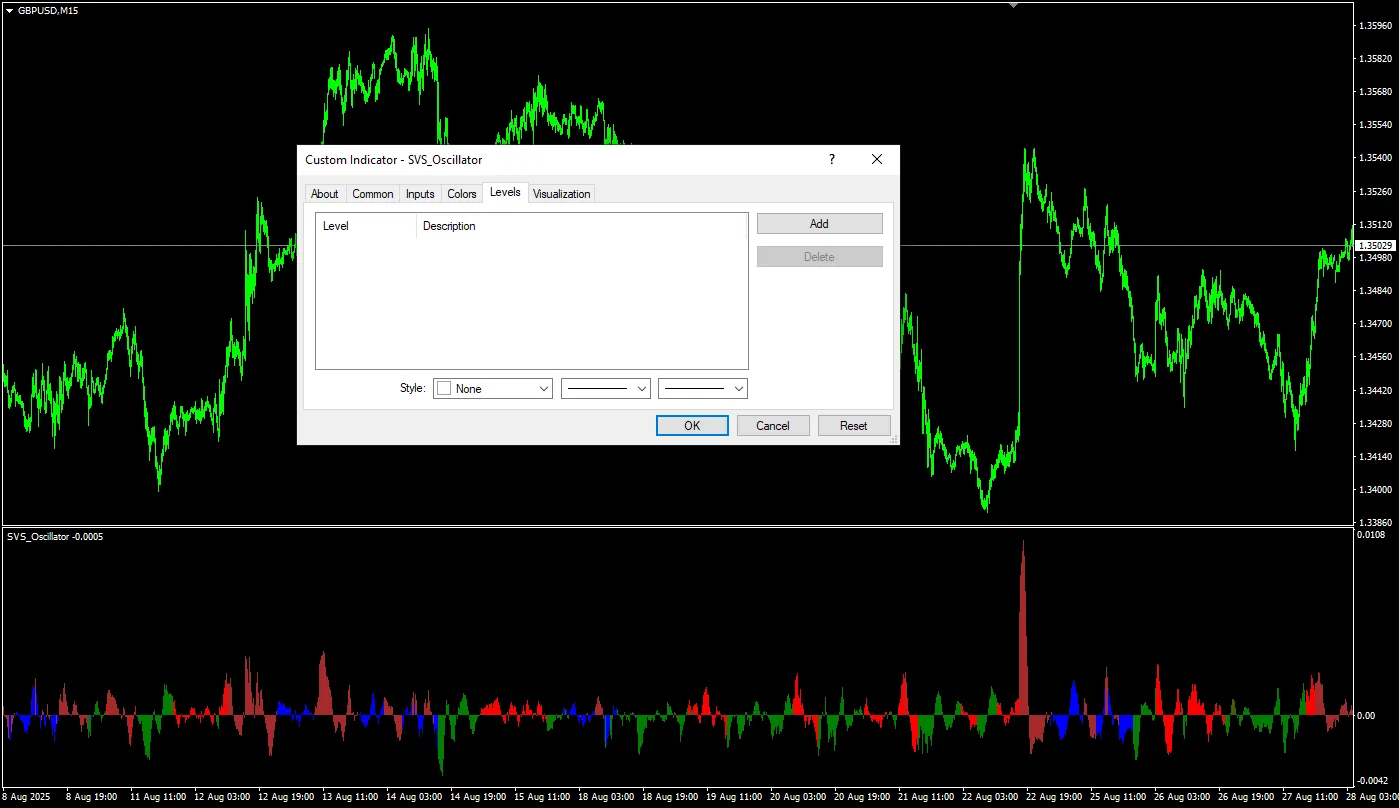Viewport: 1400px width, 808px height.
Task: Click the Add level button
Action: 819,224
